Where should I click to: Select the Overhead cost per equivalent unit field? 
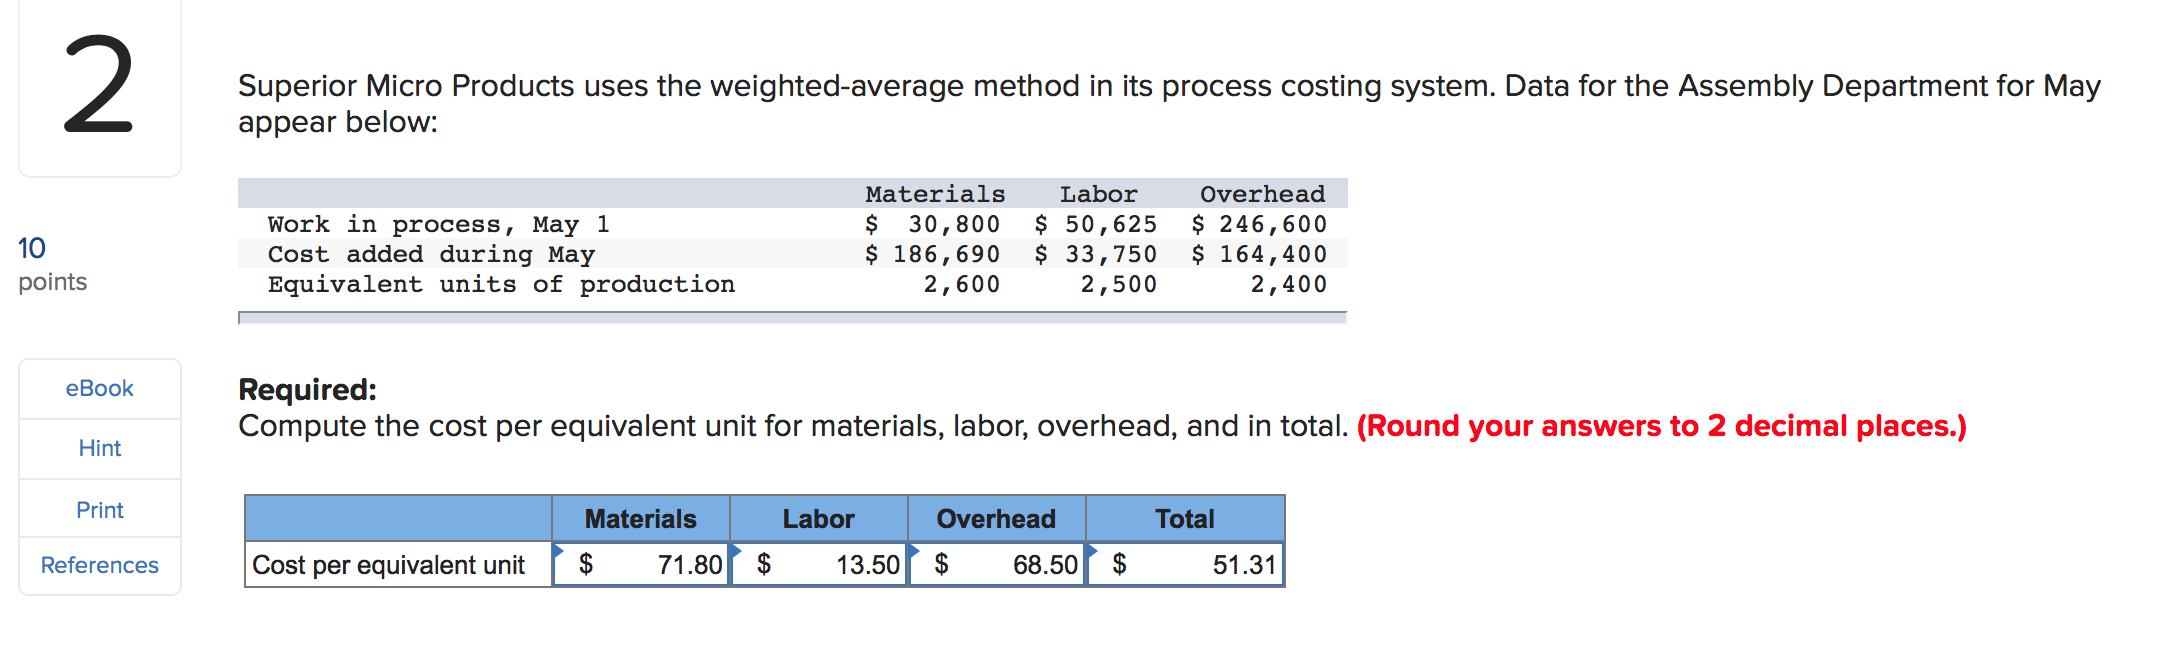997,565
